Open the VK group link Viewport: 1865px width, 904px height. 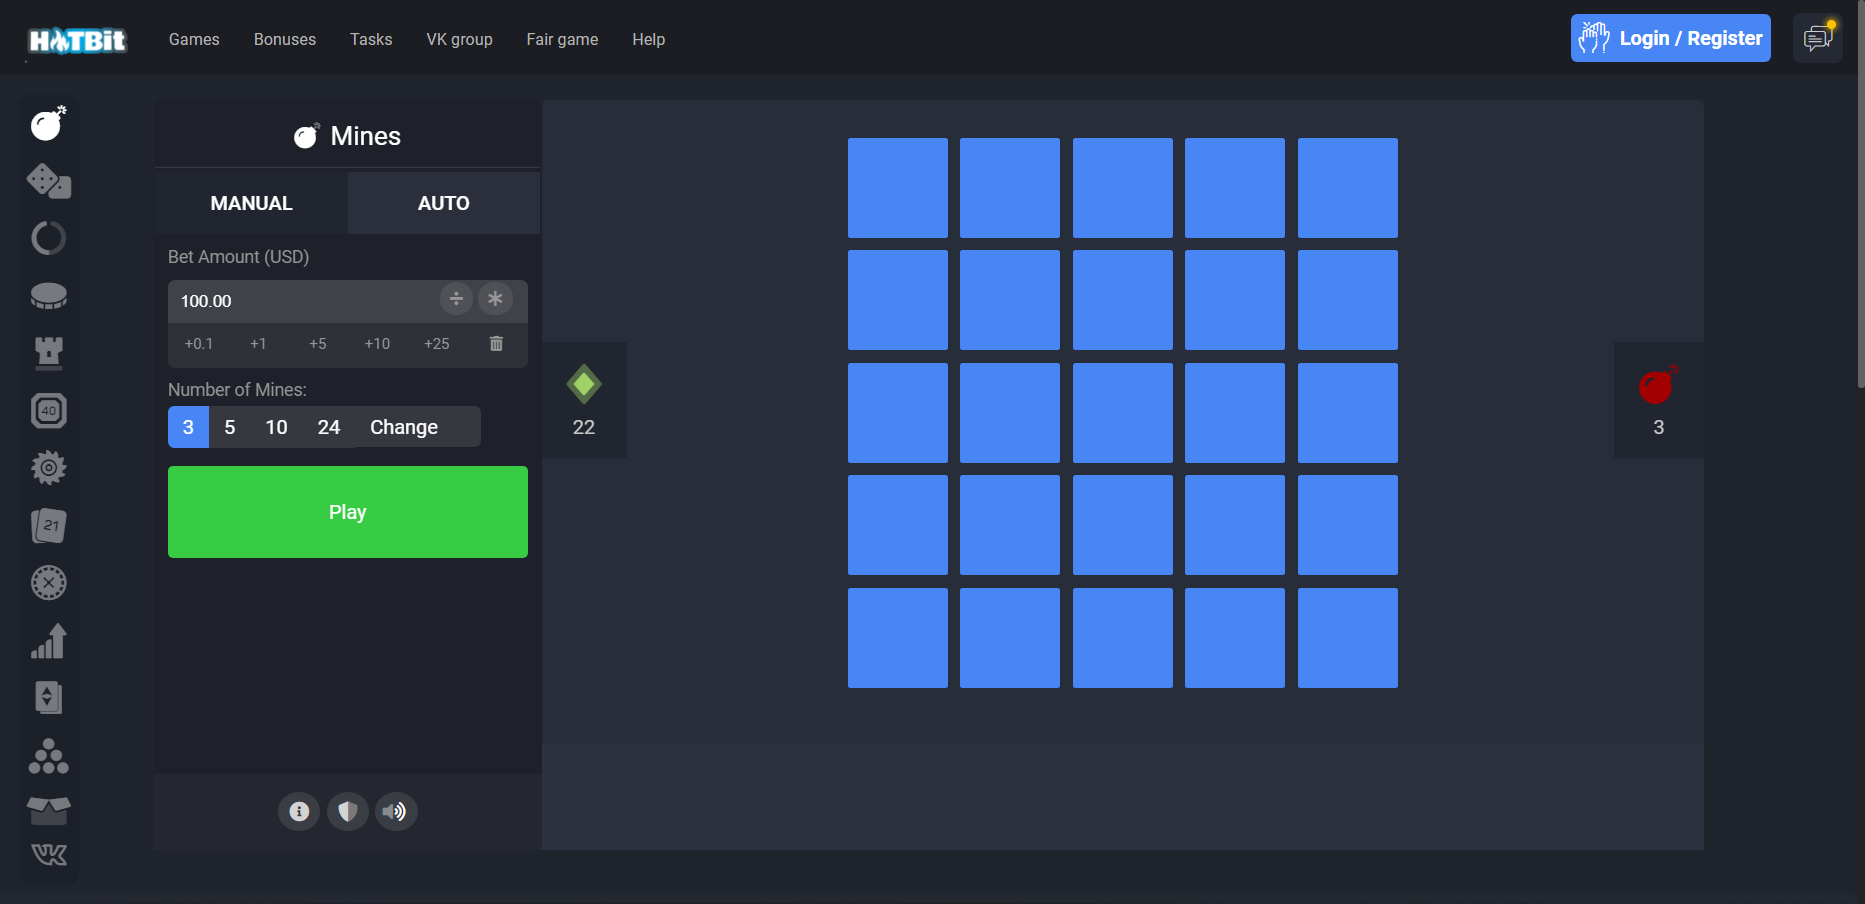pos(460,39)
